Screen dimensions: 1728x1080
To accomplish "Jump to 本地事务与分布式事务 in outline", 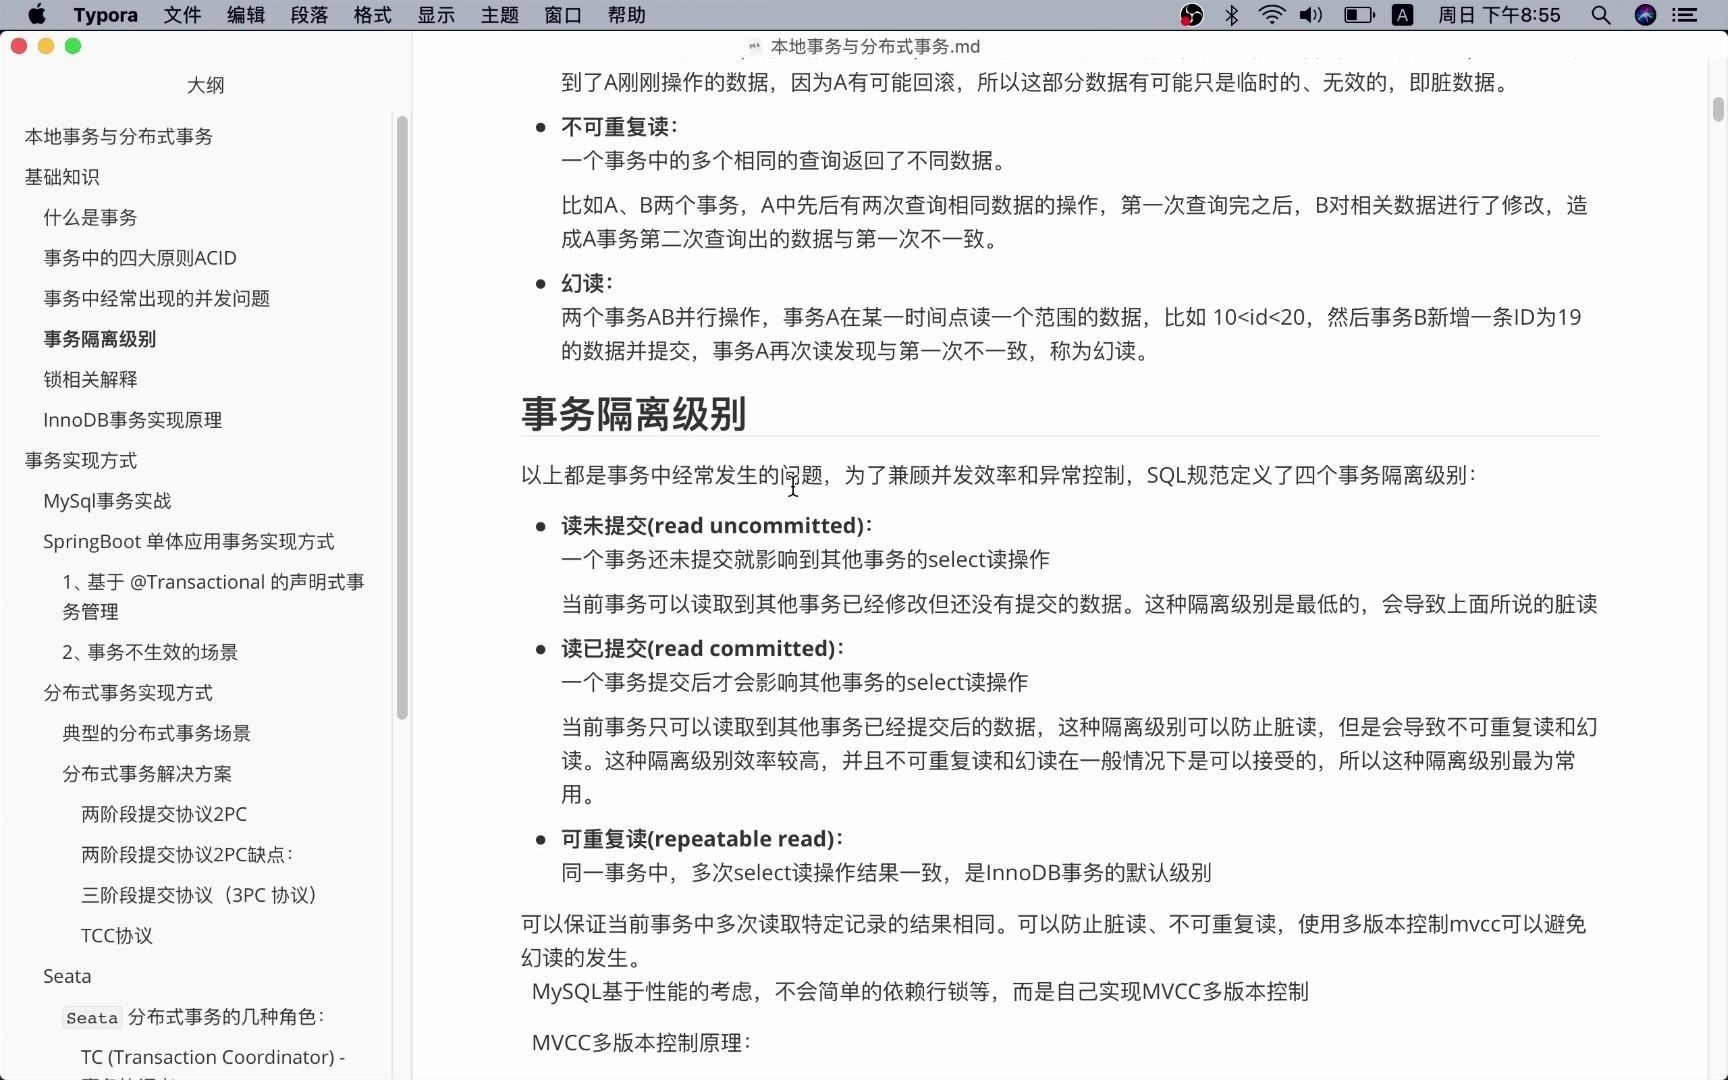I will [x=119, y=136].
